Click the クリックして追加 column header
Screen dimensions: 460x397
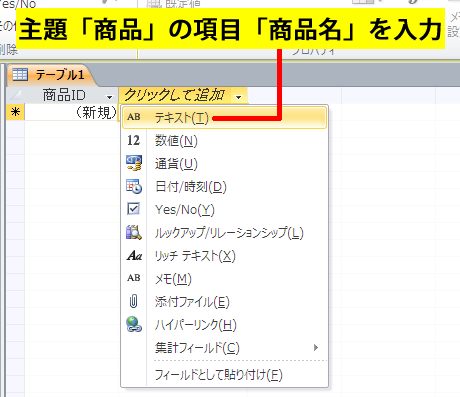click(183, 95)
